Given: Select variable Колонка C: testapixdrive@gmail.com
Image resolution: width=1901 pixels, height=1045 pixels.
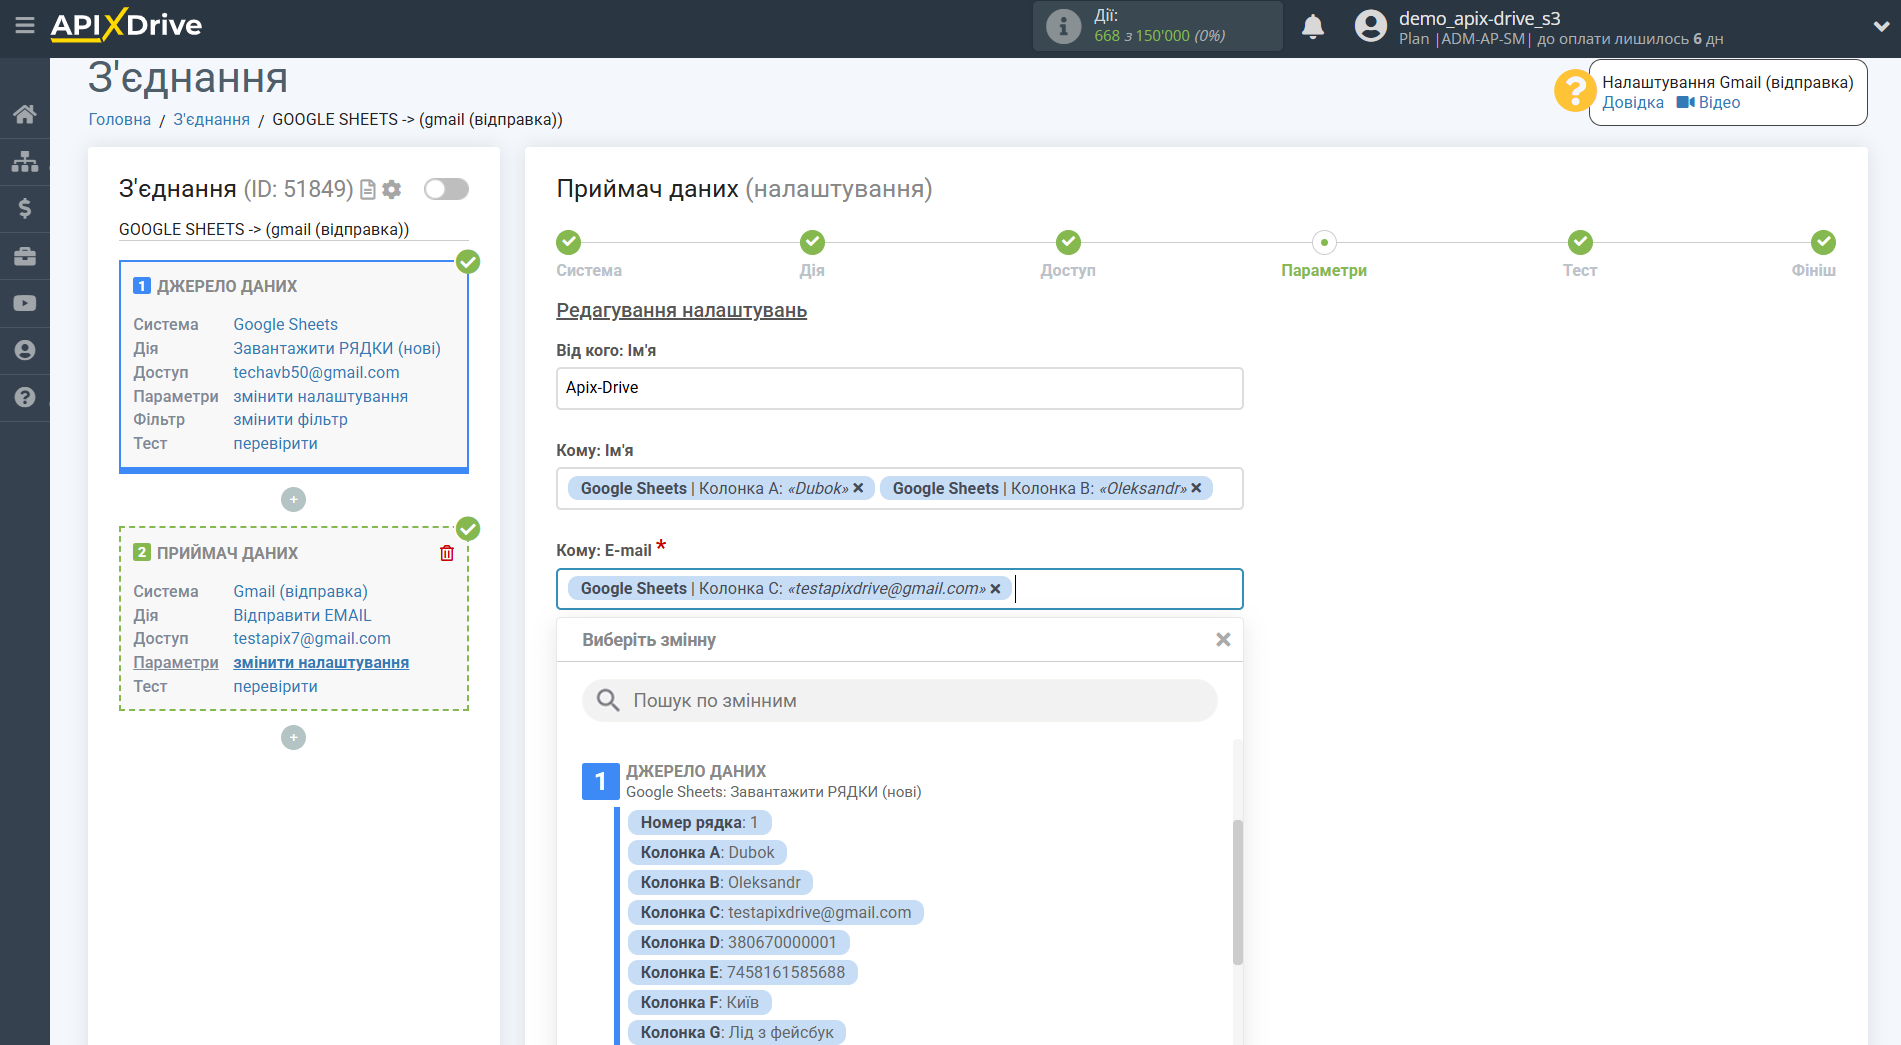Looking at the screenshot, I should coord(775,912).
